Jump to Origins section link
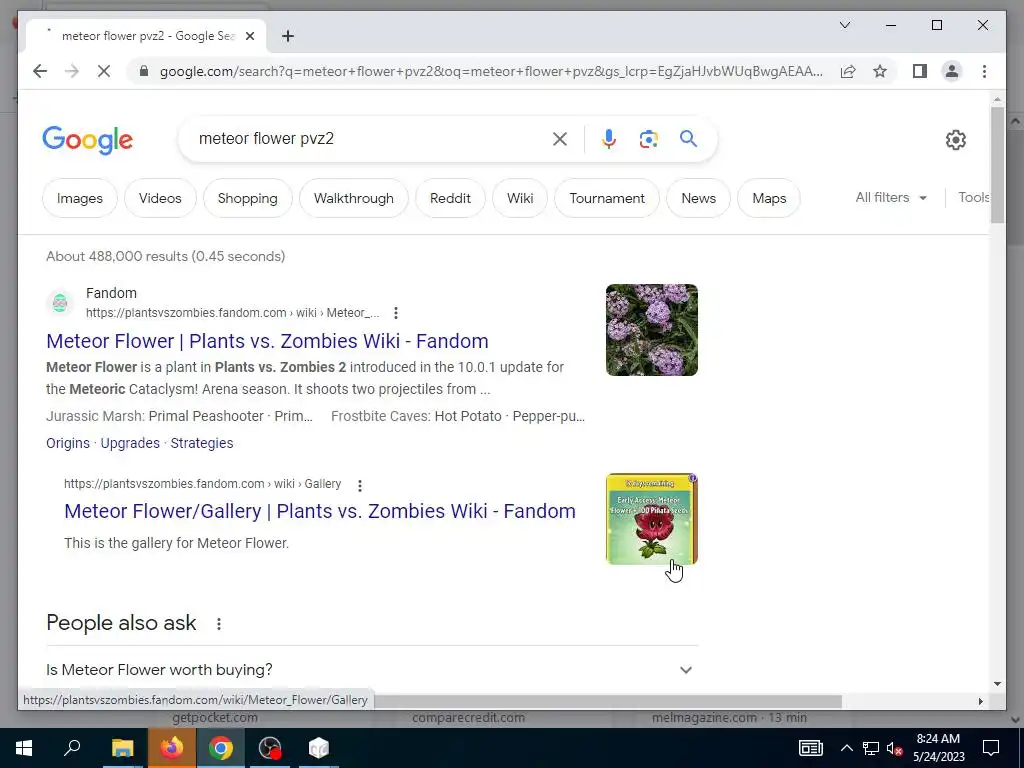Screen dimensions: 1024x768 (x=68, y=443)
